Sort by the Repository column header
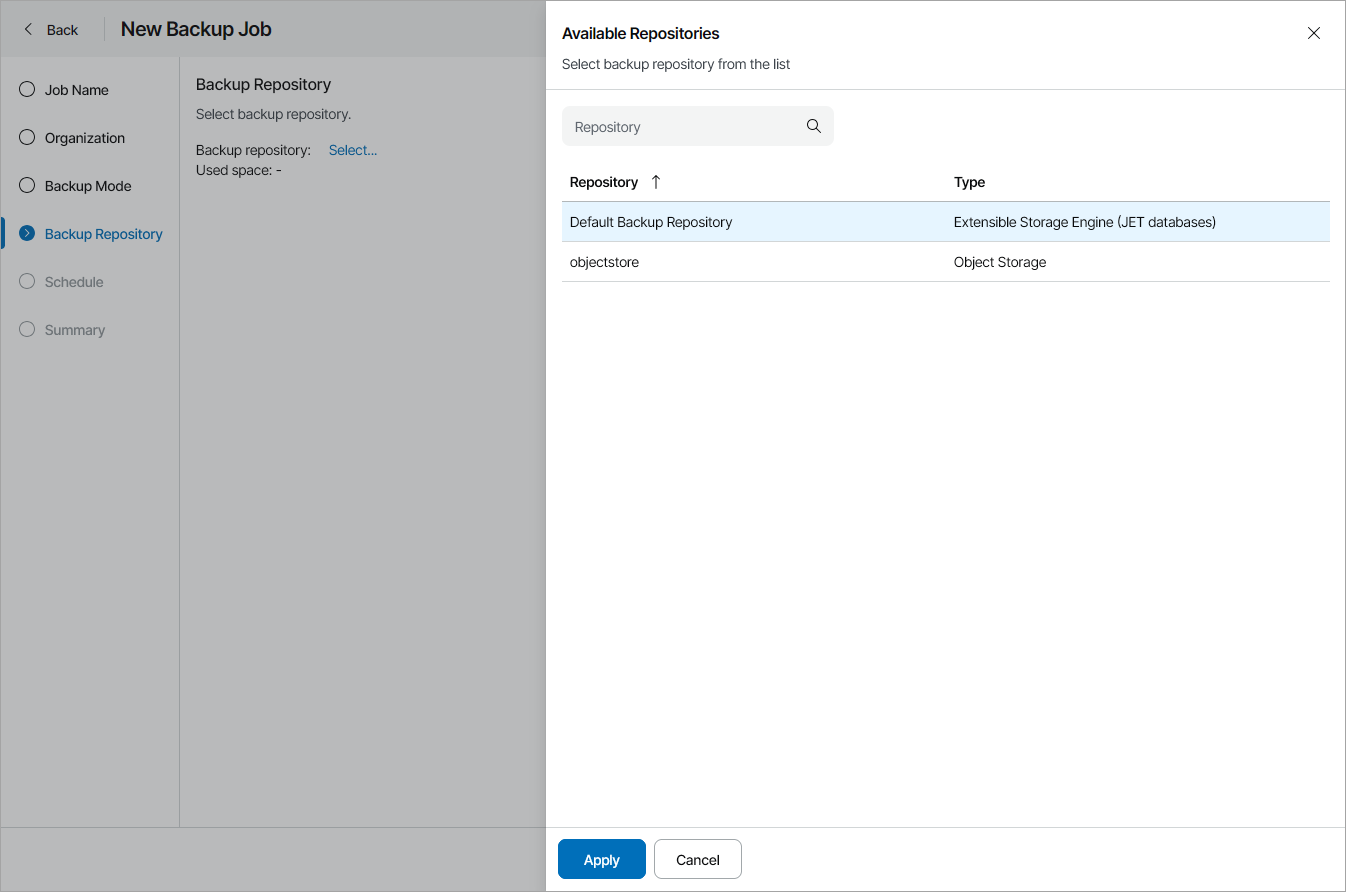Screen dimensions: 1346x892 point(603,182)
